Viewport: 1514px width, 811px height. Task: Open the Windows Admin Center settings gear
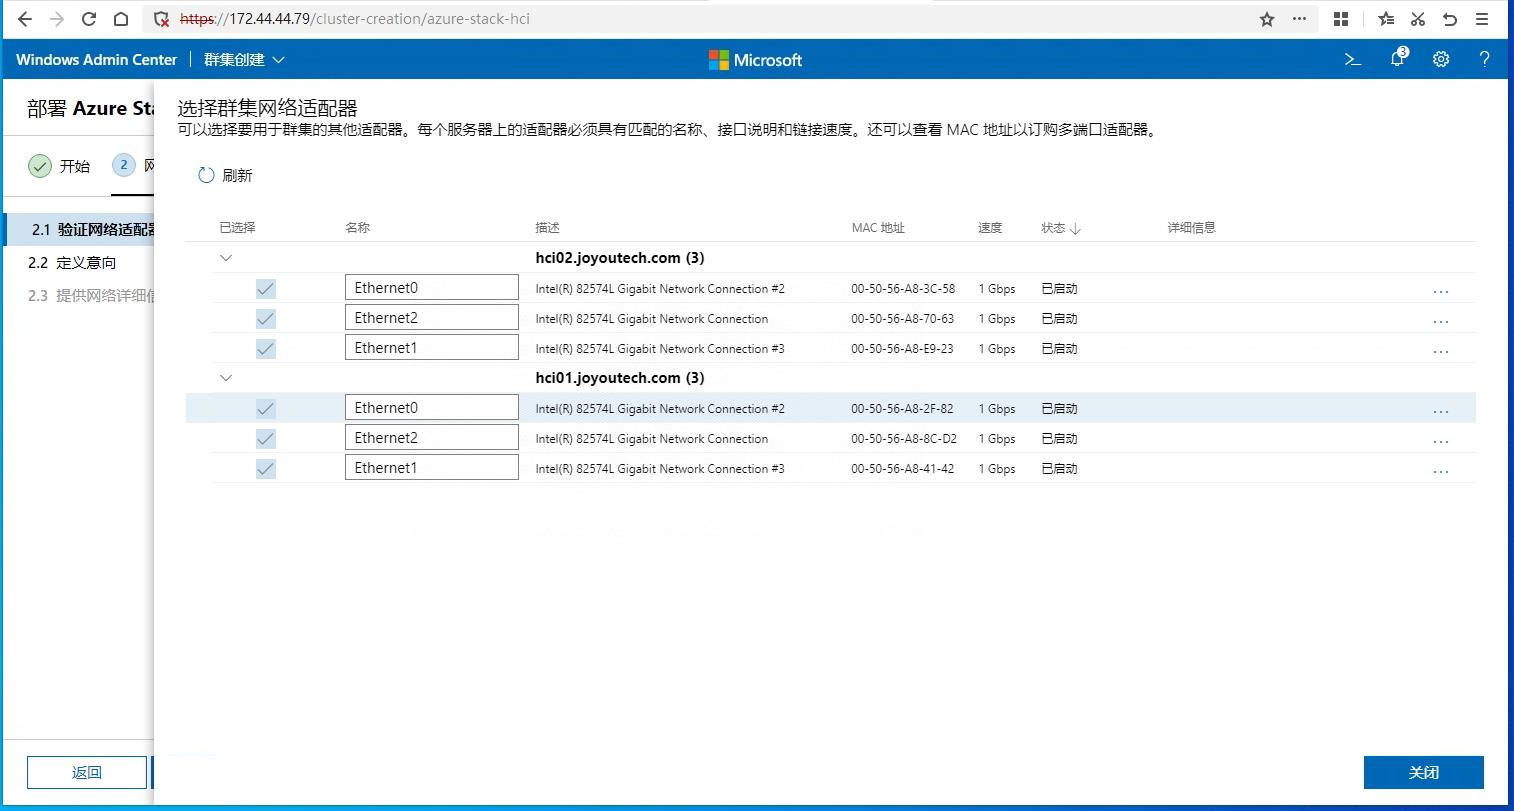click(x=1441, y=60)
